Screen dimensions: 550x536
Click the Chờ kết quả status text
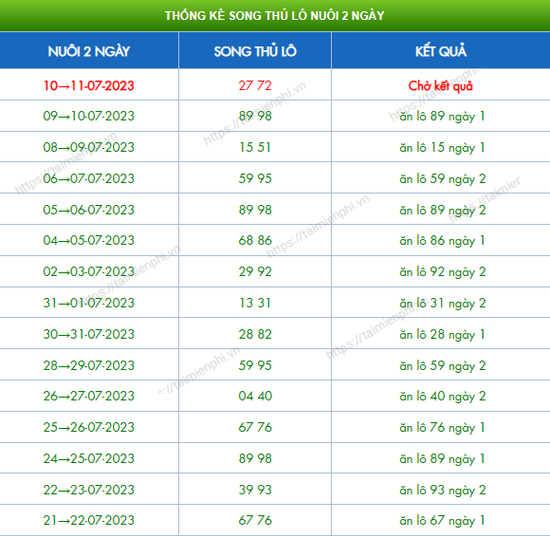[441, 86]
